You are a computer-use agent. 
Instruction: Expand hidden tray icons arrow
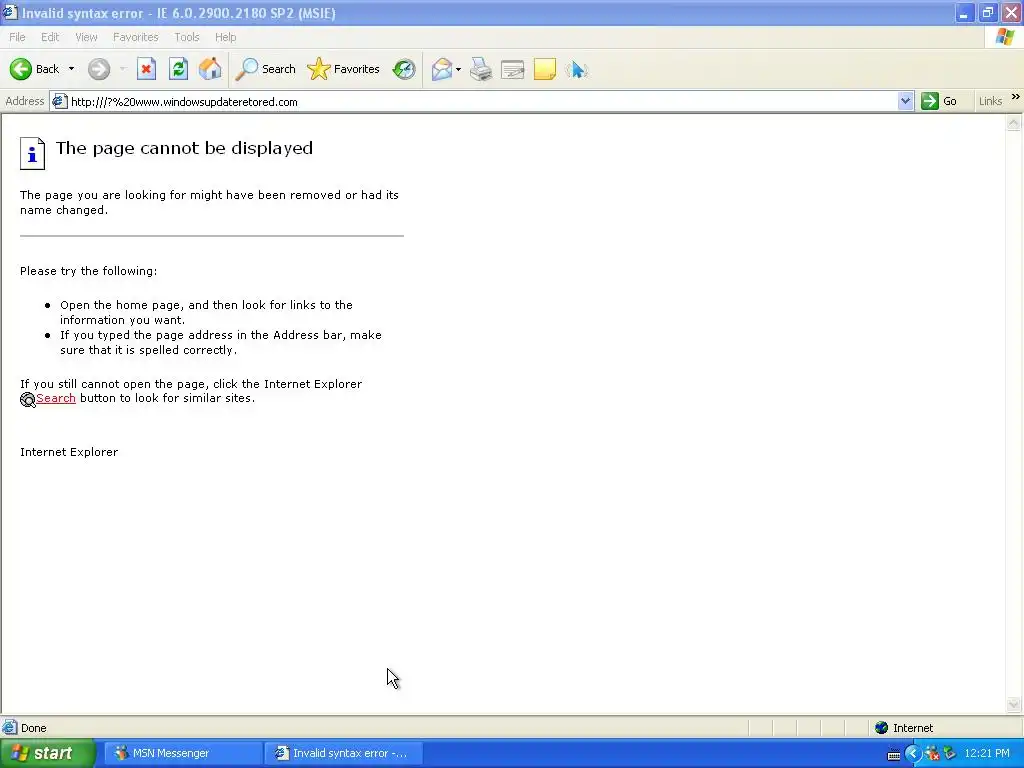913,754
